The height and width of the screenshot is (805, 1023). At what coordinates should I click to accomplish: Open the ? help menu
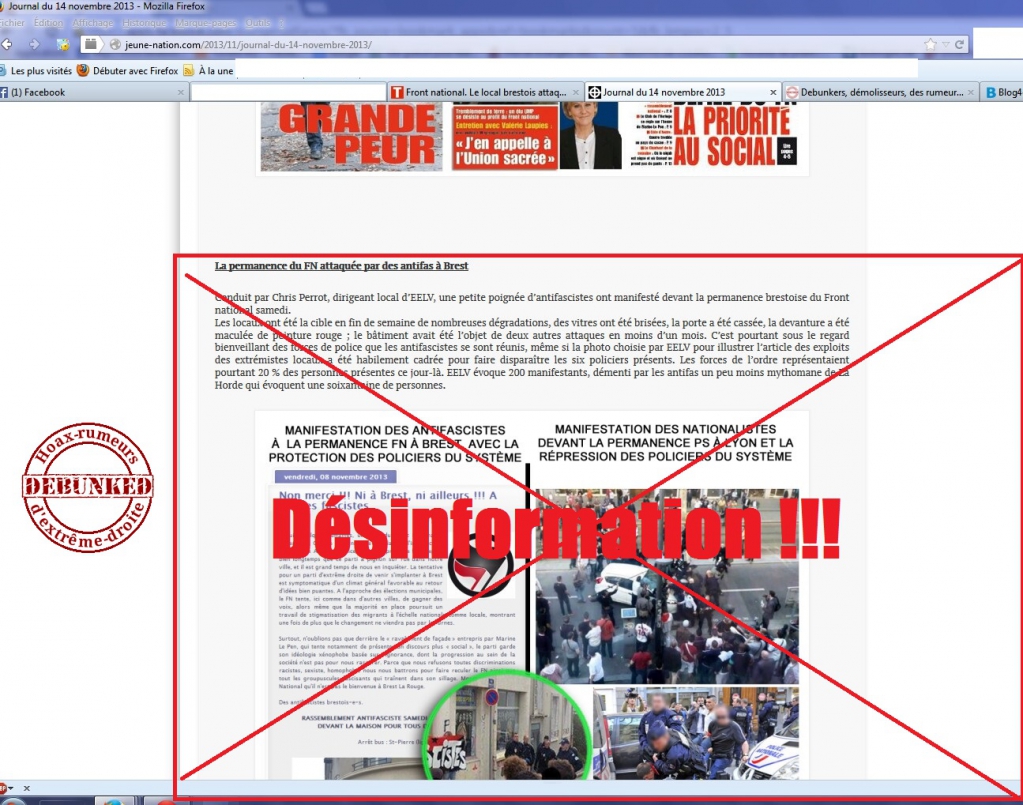(281, 23)
